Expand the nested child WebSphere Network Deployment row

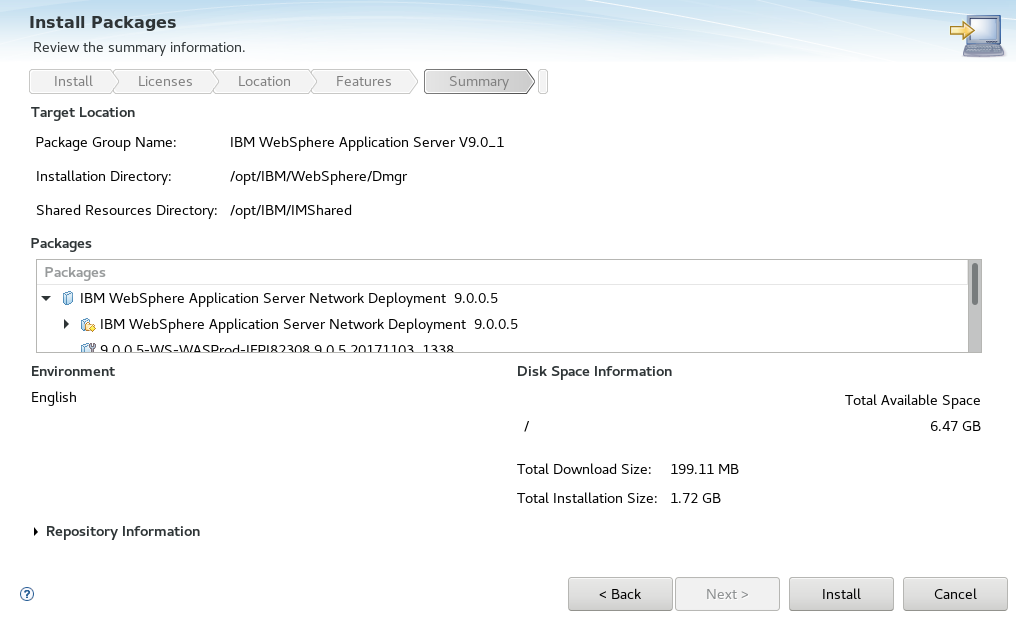[66, 324]
